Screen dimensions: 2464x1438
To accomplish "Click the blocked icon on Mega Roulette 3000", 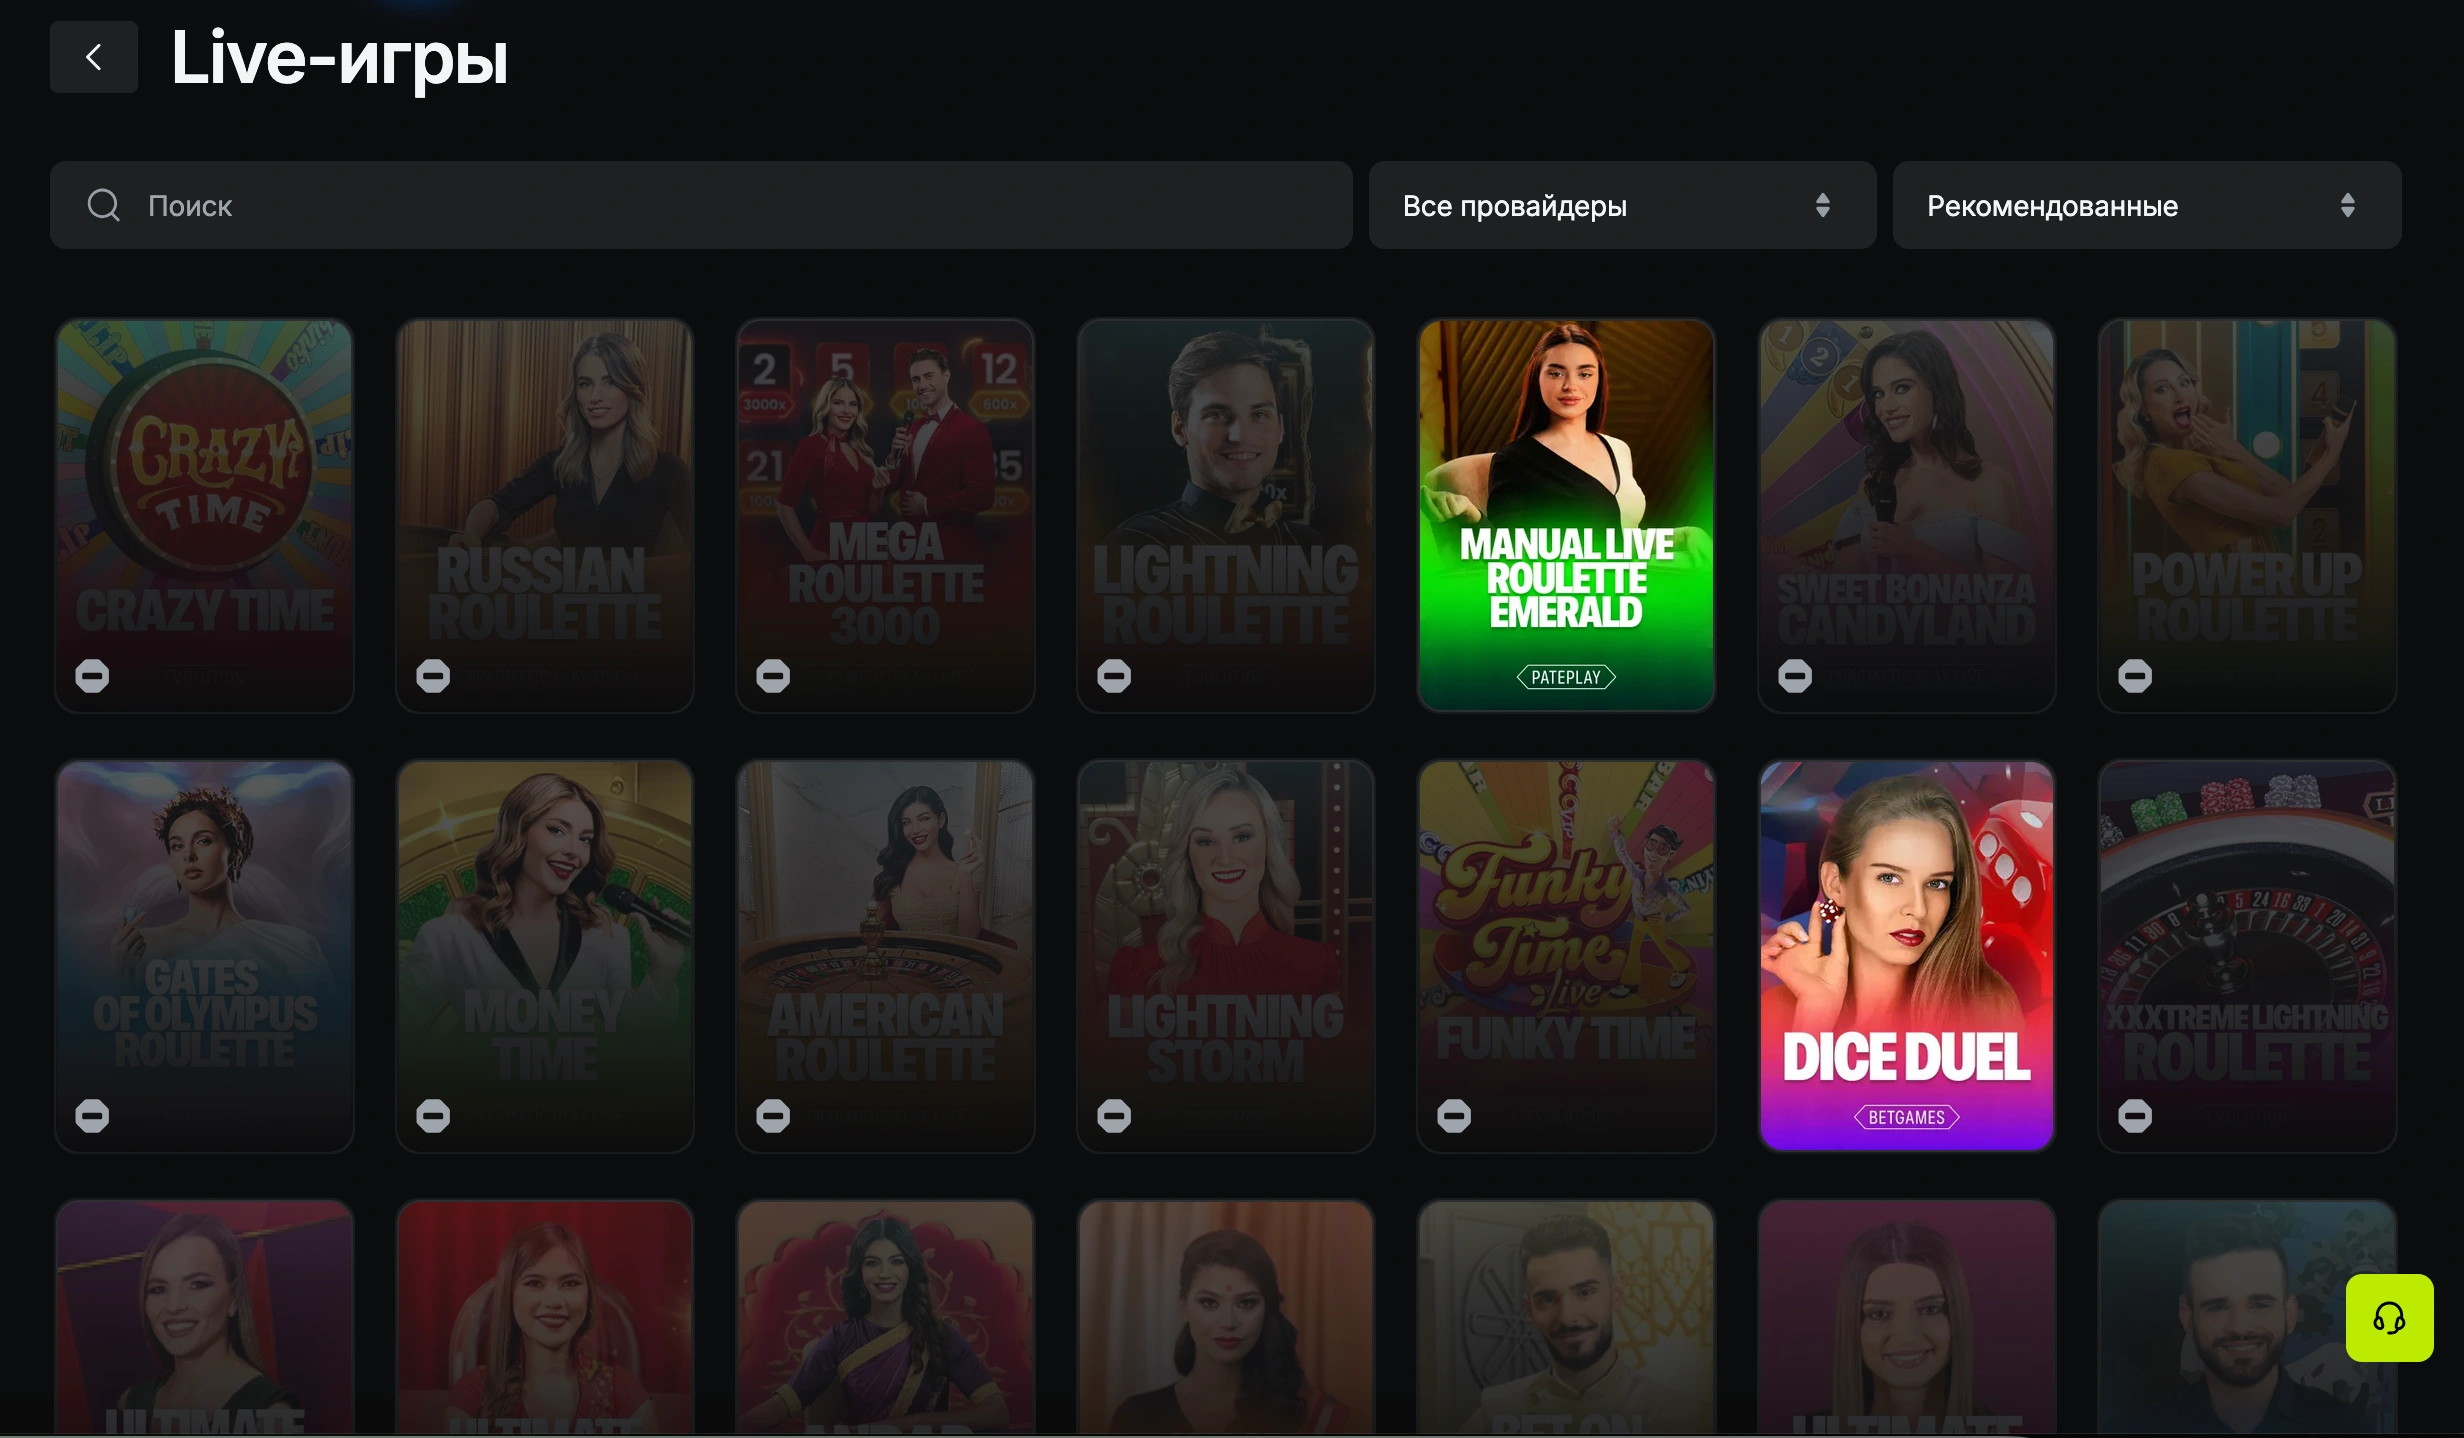I will pyautogui.click(x=773, y=676).
